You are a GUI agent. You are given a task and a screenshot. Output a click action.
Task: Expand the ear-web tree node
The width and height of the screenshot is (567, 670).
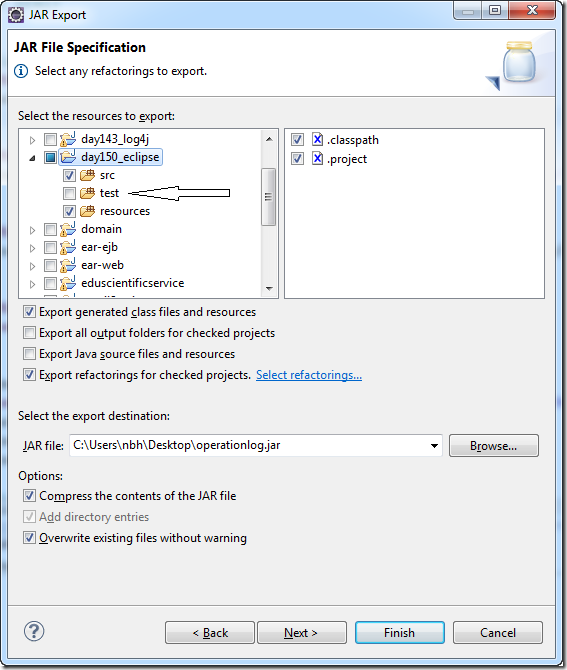32,266
